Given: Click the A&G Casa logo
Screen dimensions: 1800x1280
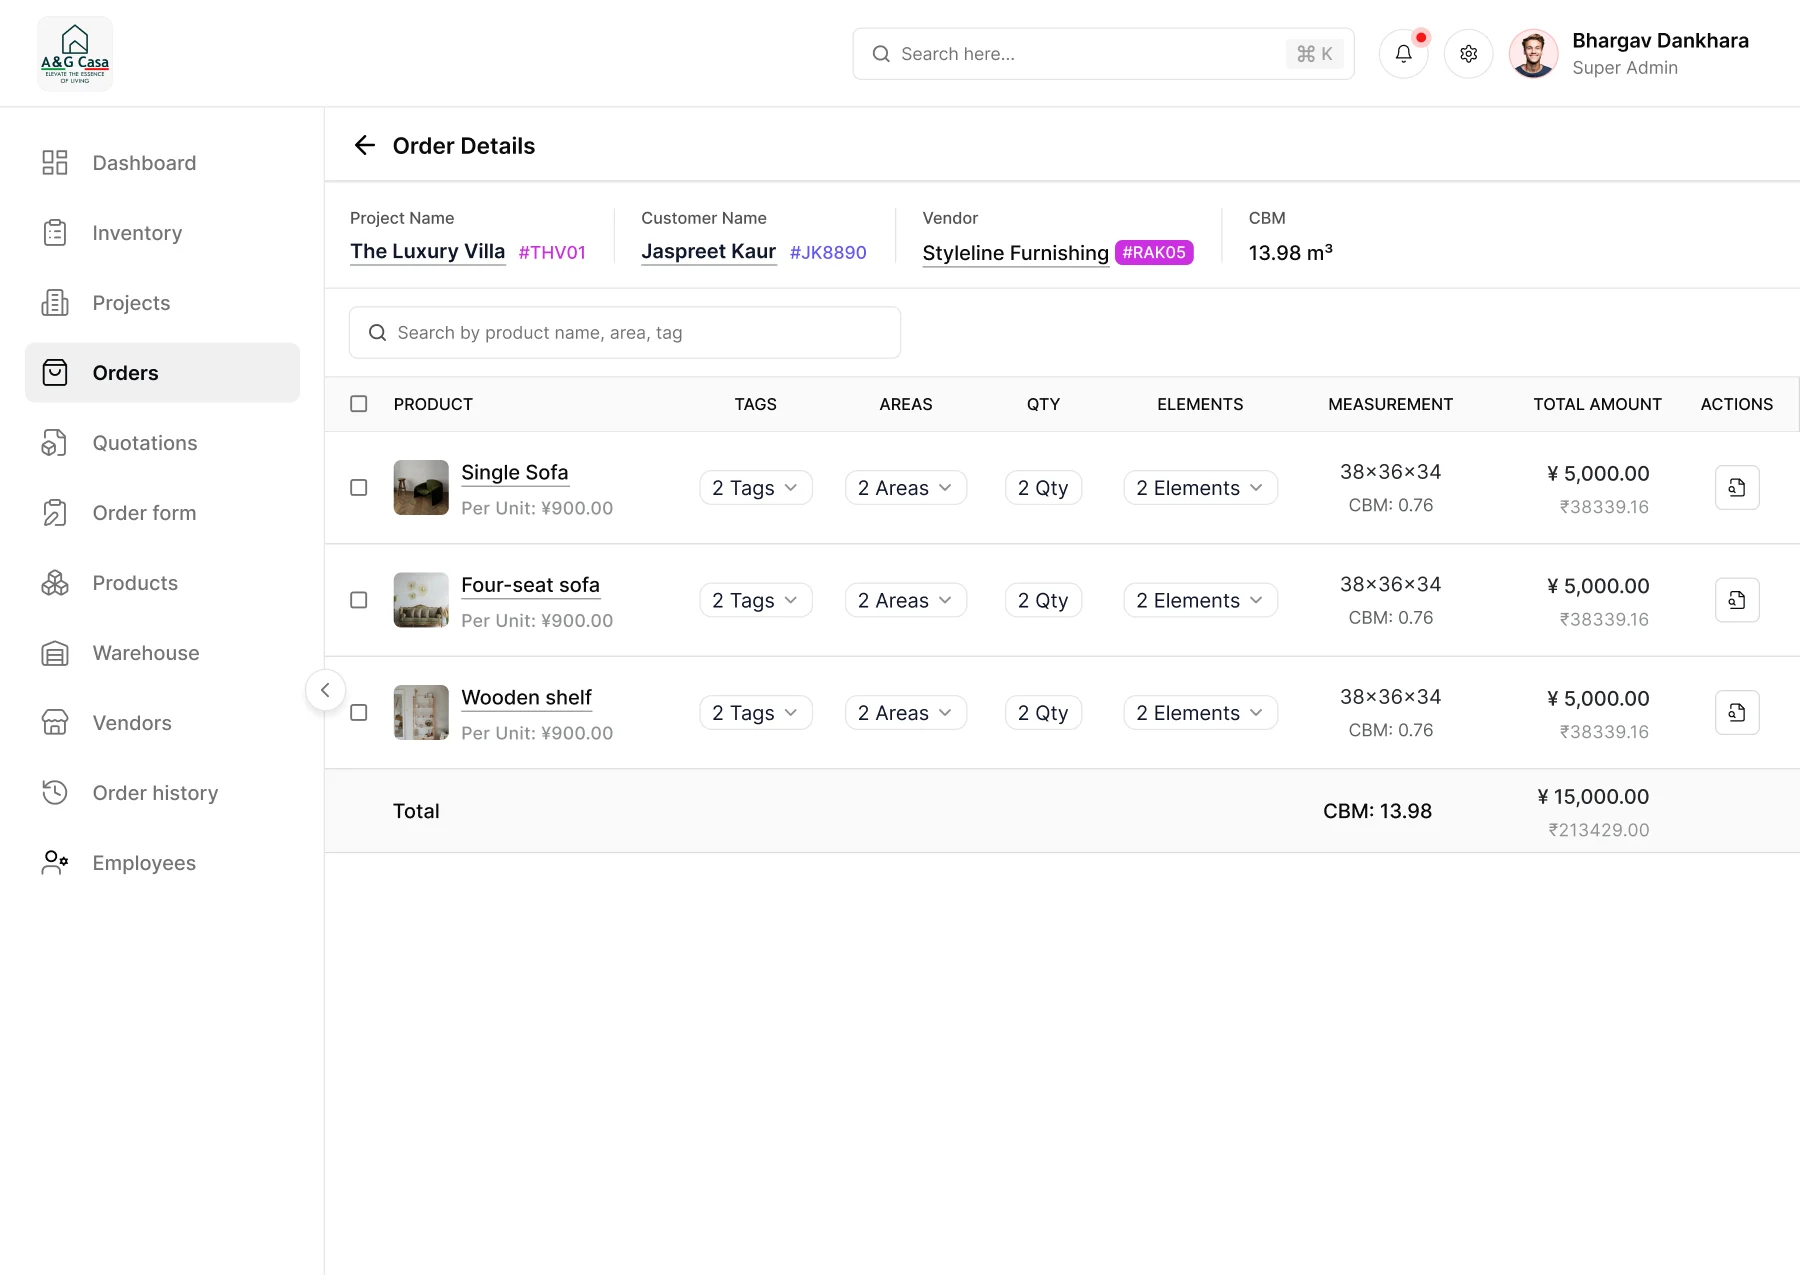Looking at the screenshot, I should [75, 54].
